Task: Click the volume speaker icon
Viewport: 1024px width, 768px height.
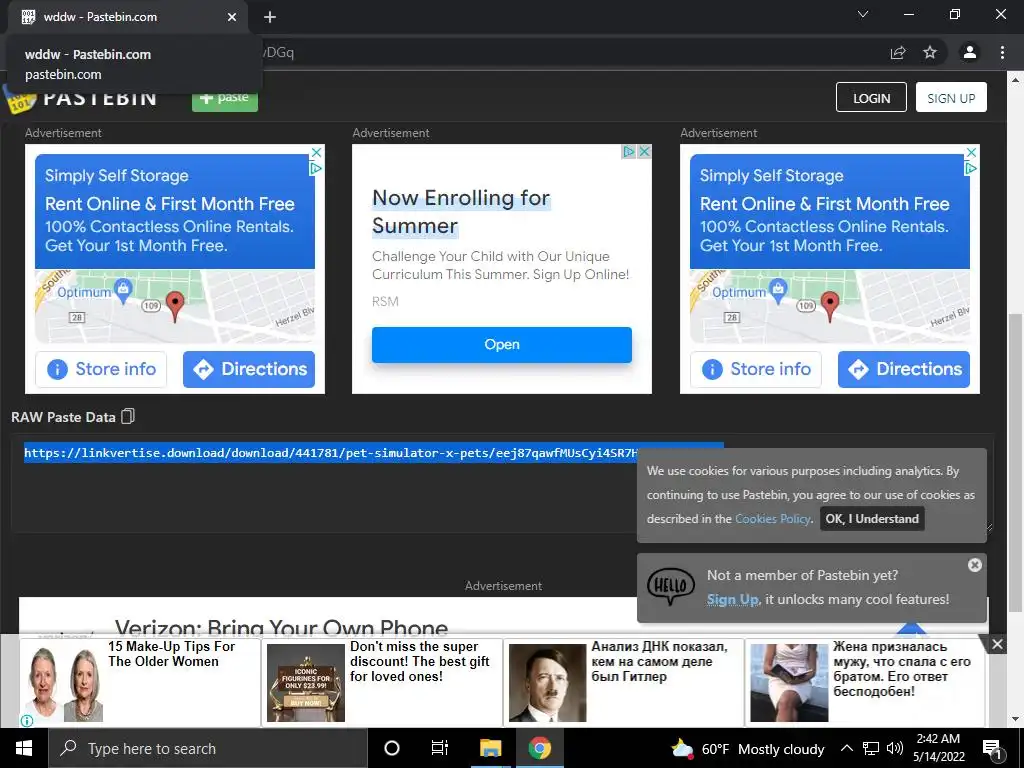Action: pyautogui.click(x=895, y=748)
